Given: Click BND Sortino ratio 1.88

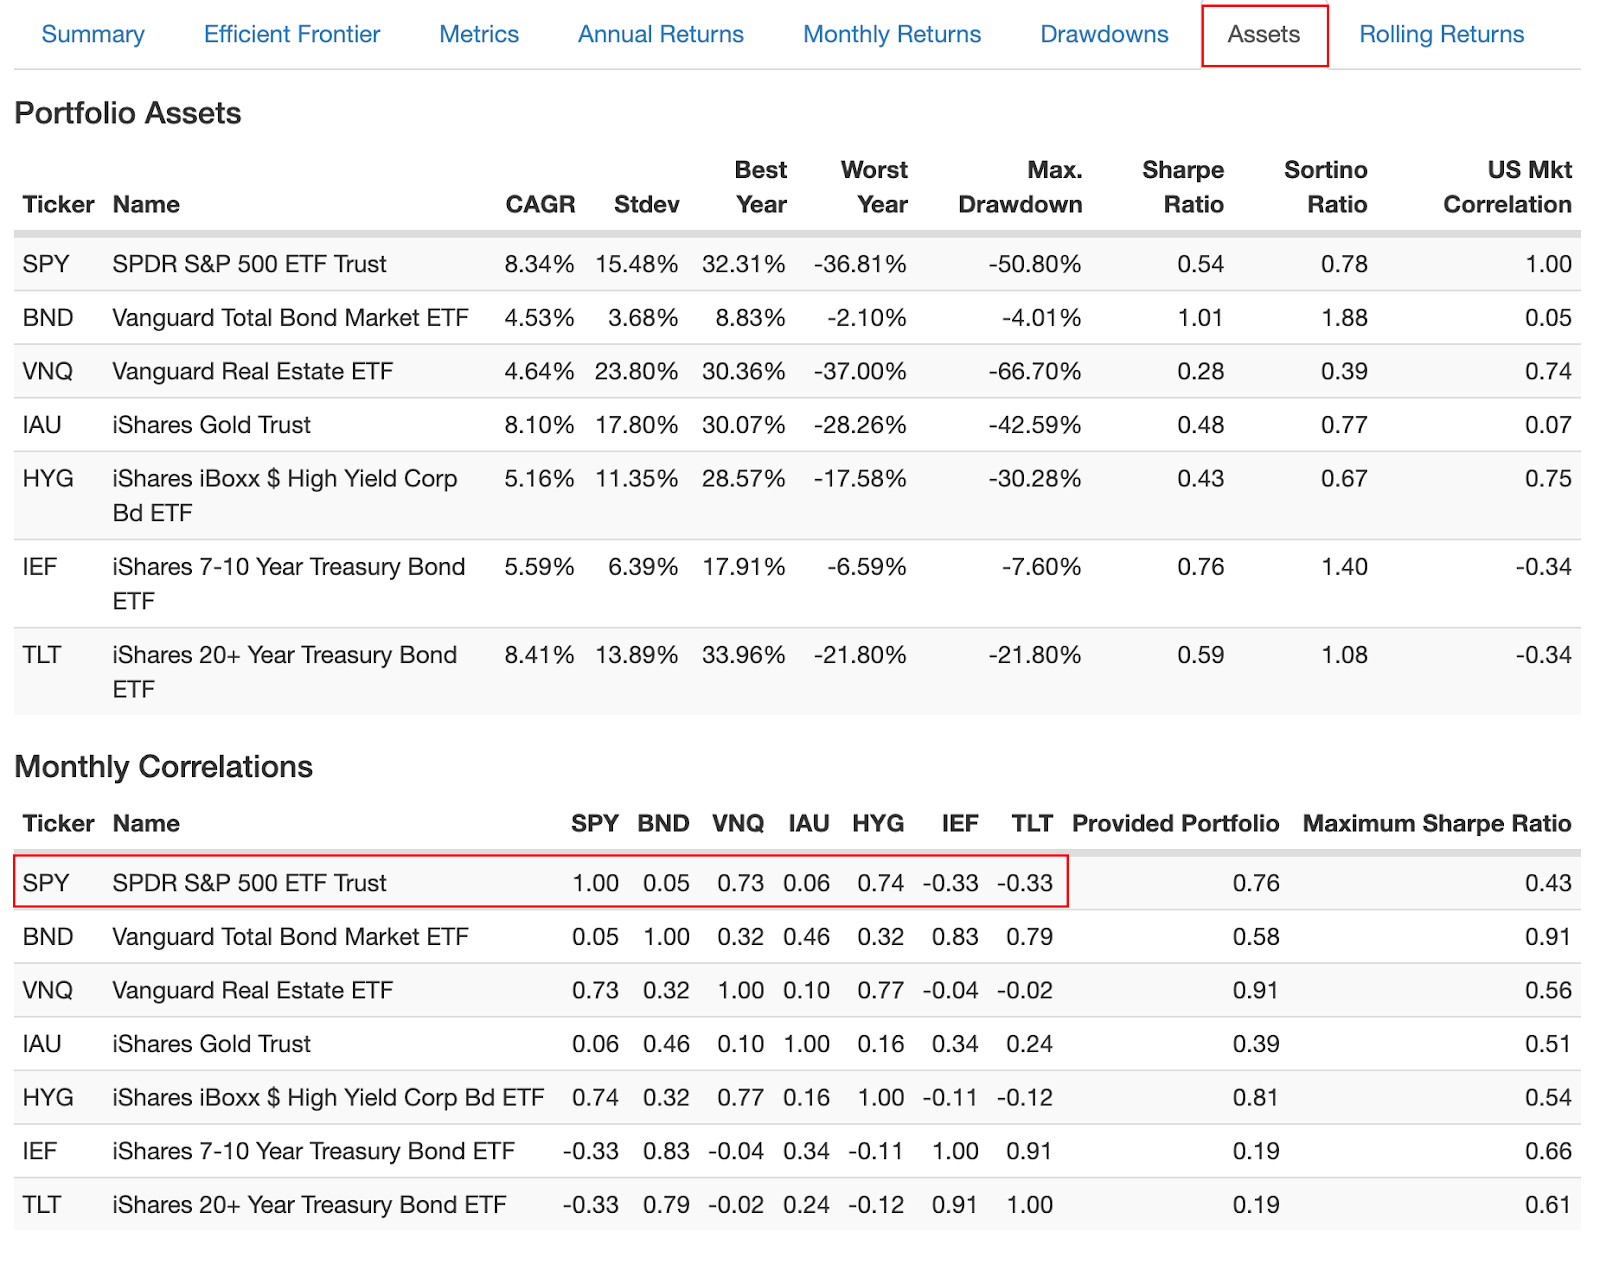Looking at the screenshot, I should coord(1344,318).
